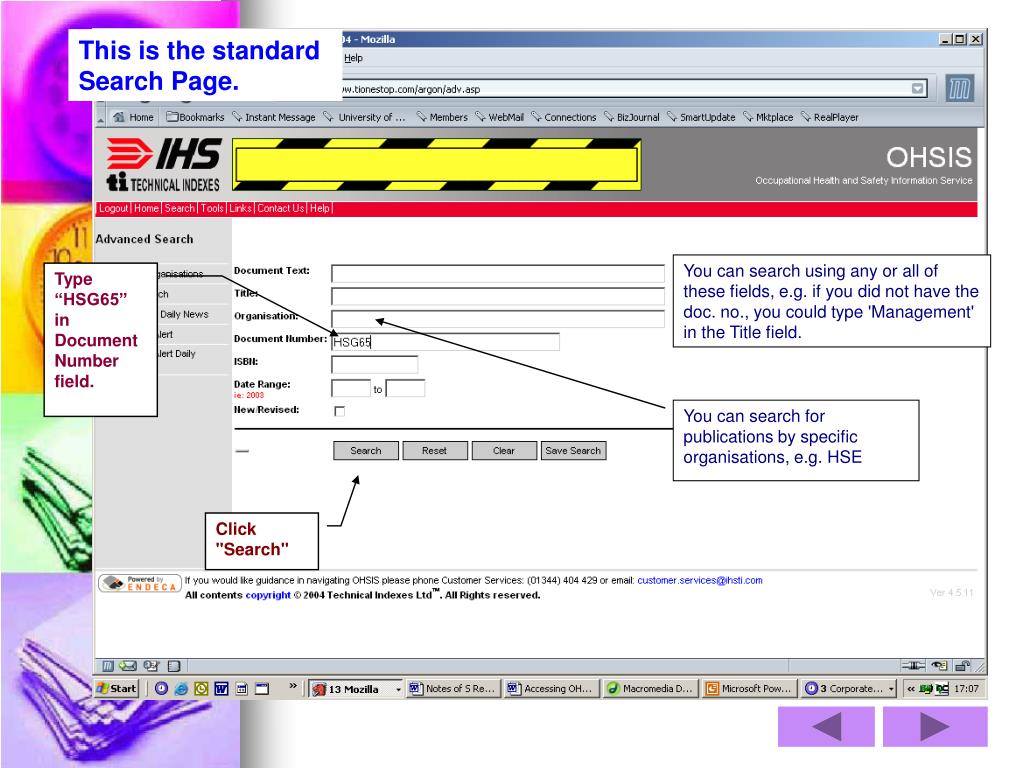
Task: Open the University of bookmark
Action: point(364,117)
